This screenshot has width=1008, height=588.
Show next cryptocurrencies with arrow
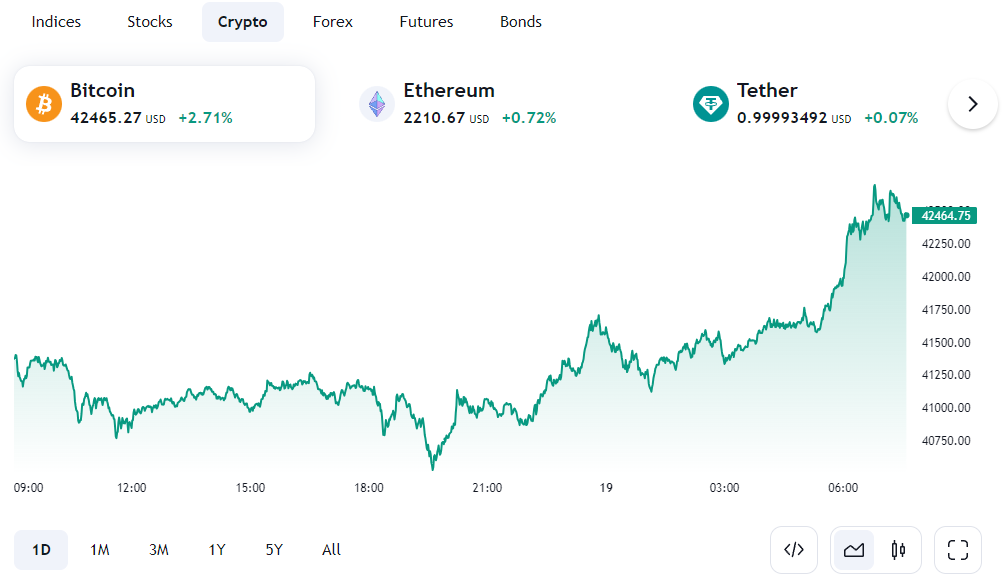point(973,104)
